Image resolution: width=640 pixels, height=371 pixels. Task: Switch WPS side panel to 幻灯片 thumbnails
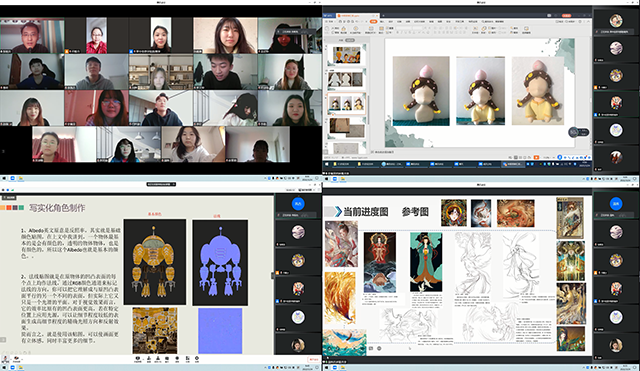[350, 40]
